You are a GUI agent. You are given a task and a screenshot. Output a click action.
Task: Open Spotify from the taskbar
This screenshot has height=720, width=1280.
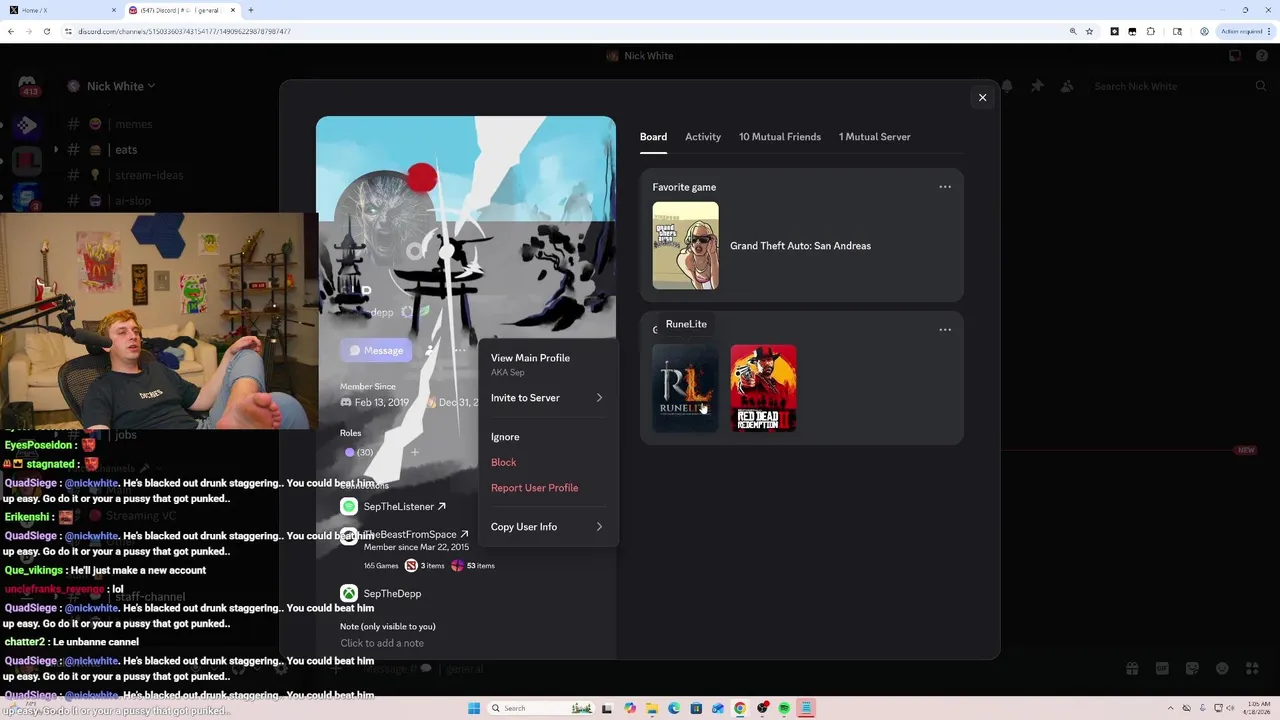coord(784,708)
